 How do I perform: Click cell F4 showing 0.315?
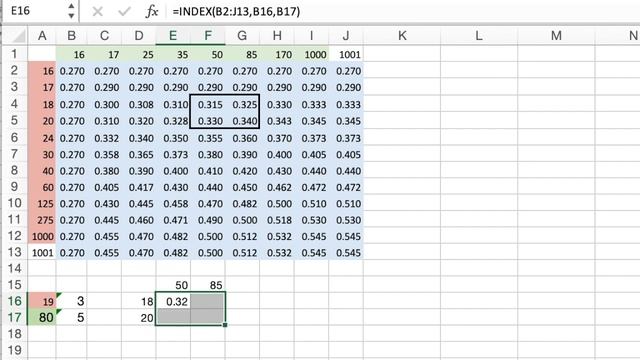click(208, 104)
